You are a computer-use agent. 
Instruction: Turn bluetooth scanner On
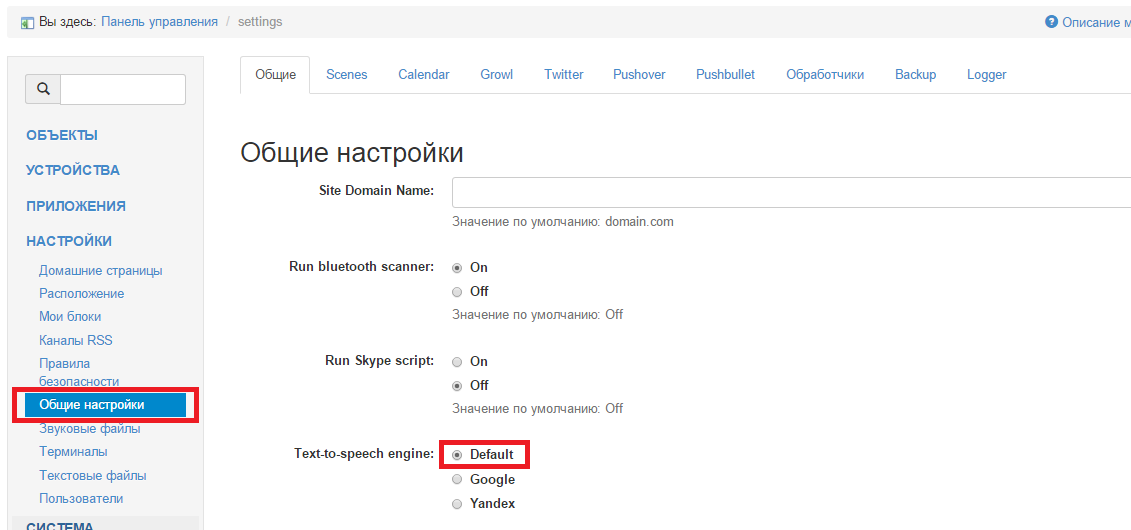[457, 268]
